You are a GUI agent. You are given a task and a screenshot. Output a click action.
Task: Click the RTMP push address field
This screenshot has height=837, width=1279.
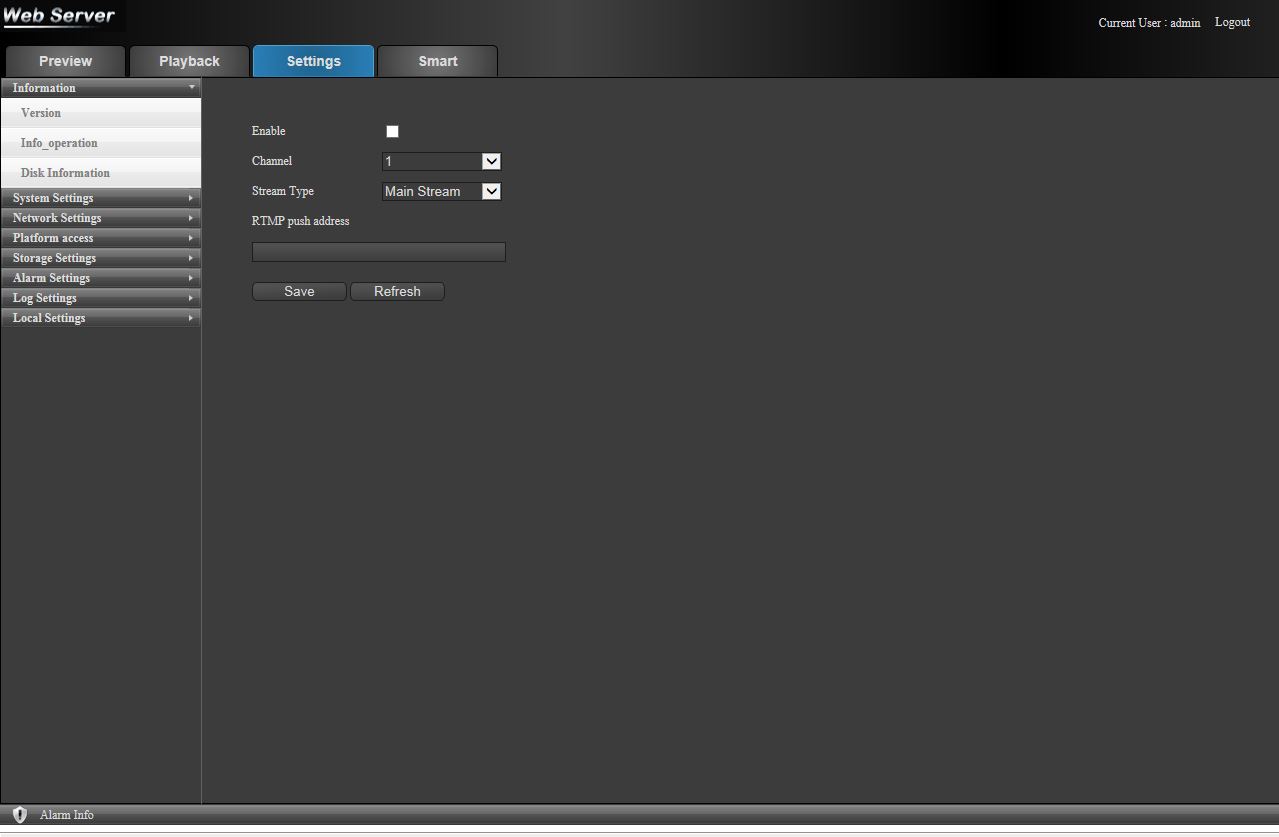[x=378, y=252]
